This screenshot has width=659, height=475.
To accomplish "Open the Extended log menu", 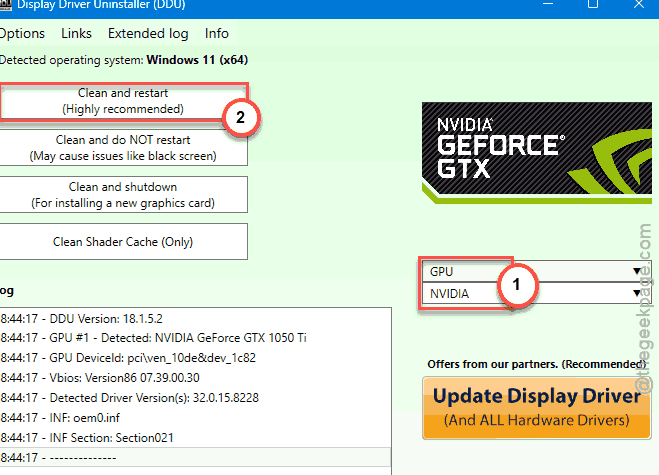I will (148, 33).
